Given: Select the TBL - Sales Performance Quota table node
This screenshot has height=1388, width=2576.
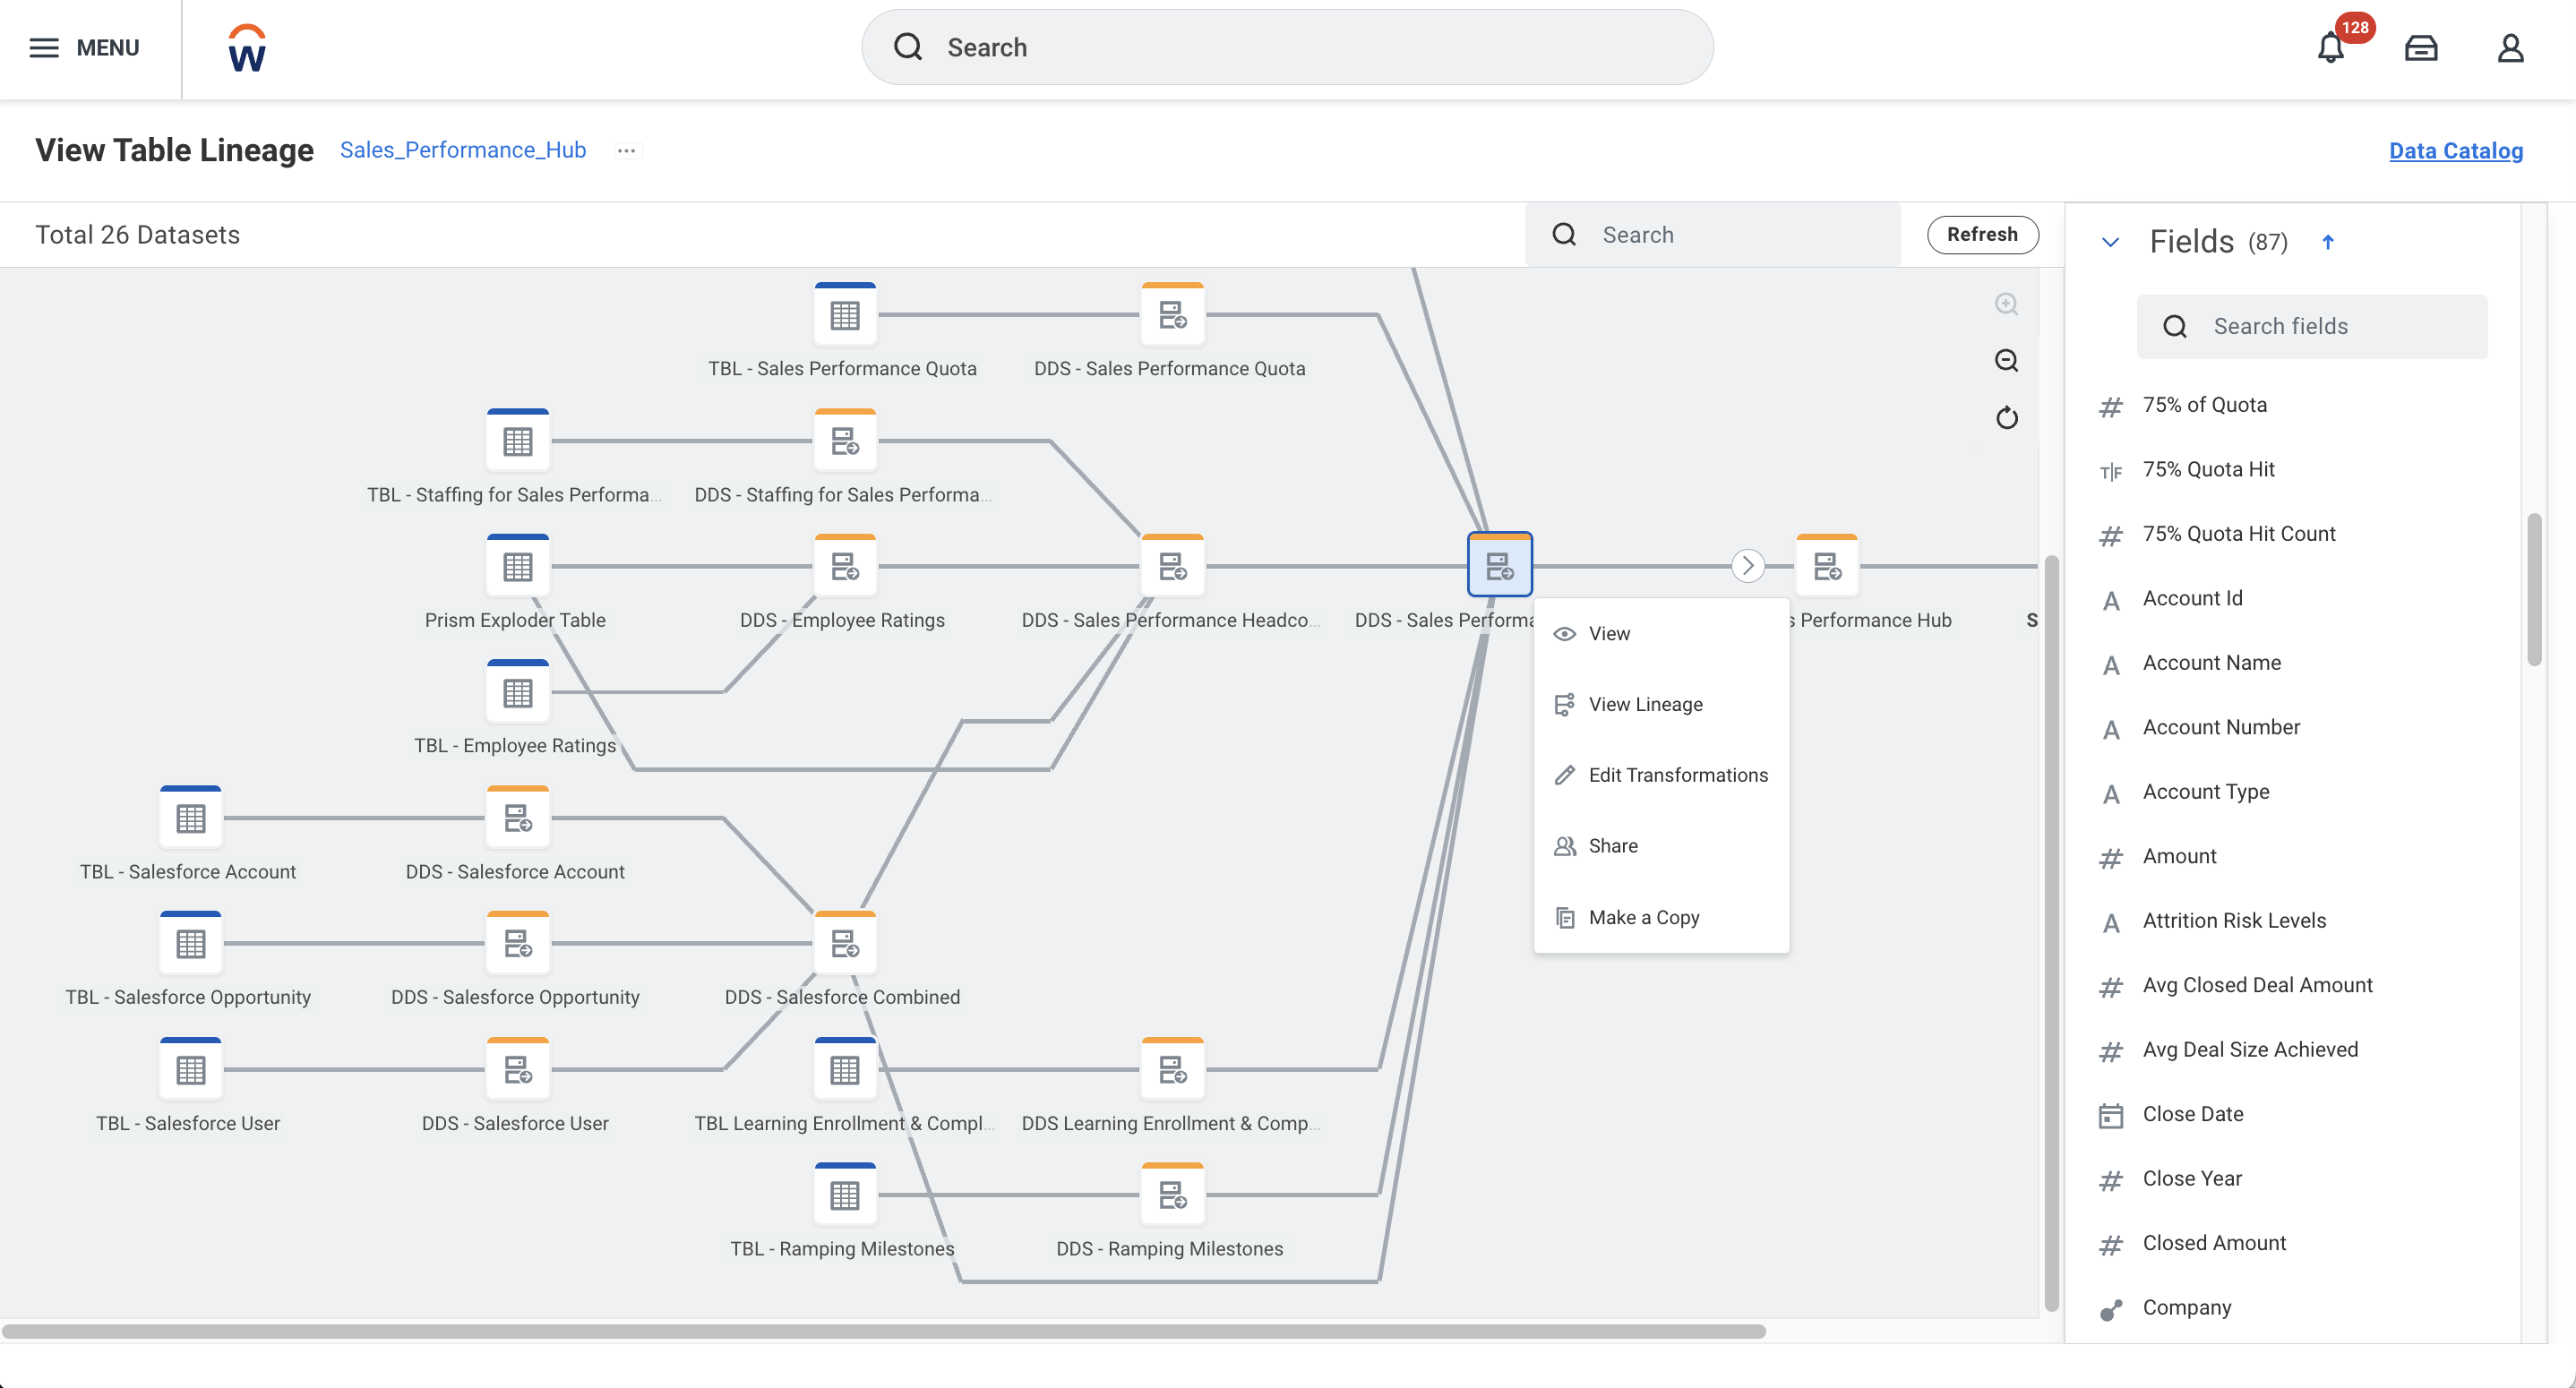Looking at the screenshot, I should (845, 315).
